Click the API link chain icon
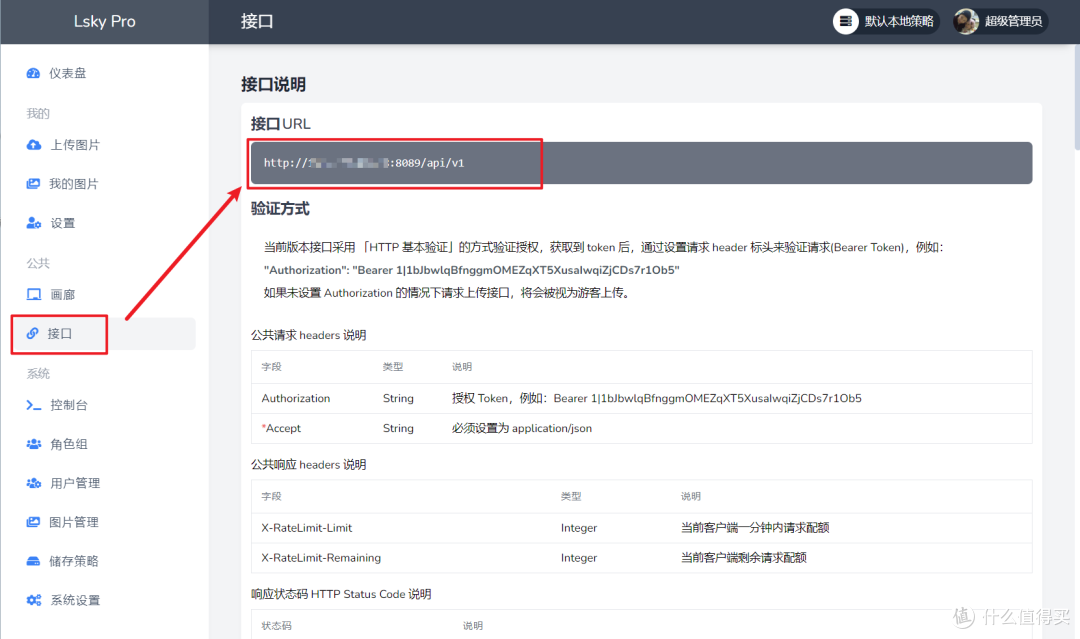The height and width of the screenshot is (639, 1080). click(x=32, y=334)
